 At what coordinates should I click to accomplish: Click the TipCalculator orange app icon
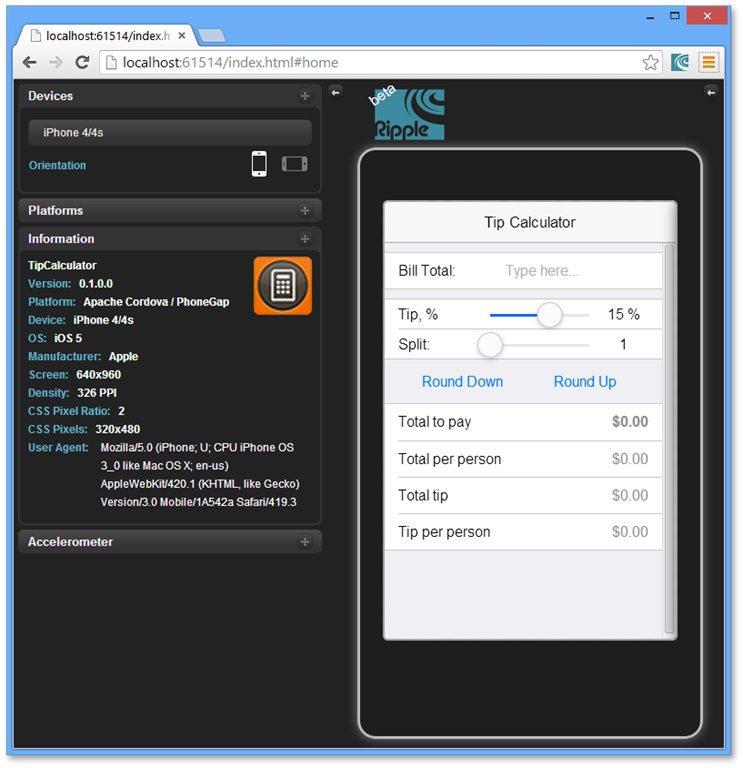(x=283, y=286)
